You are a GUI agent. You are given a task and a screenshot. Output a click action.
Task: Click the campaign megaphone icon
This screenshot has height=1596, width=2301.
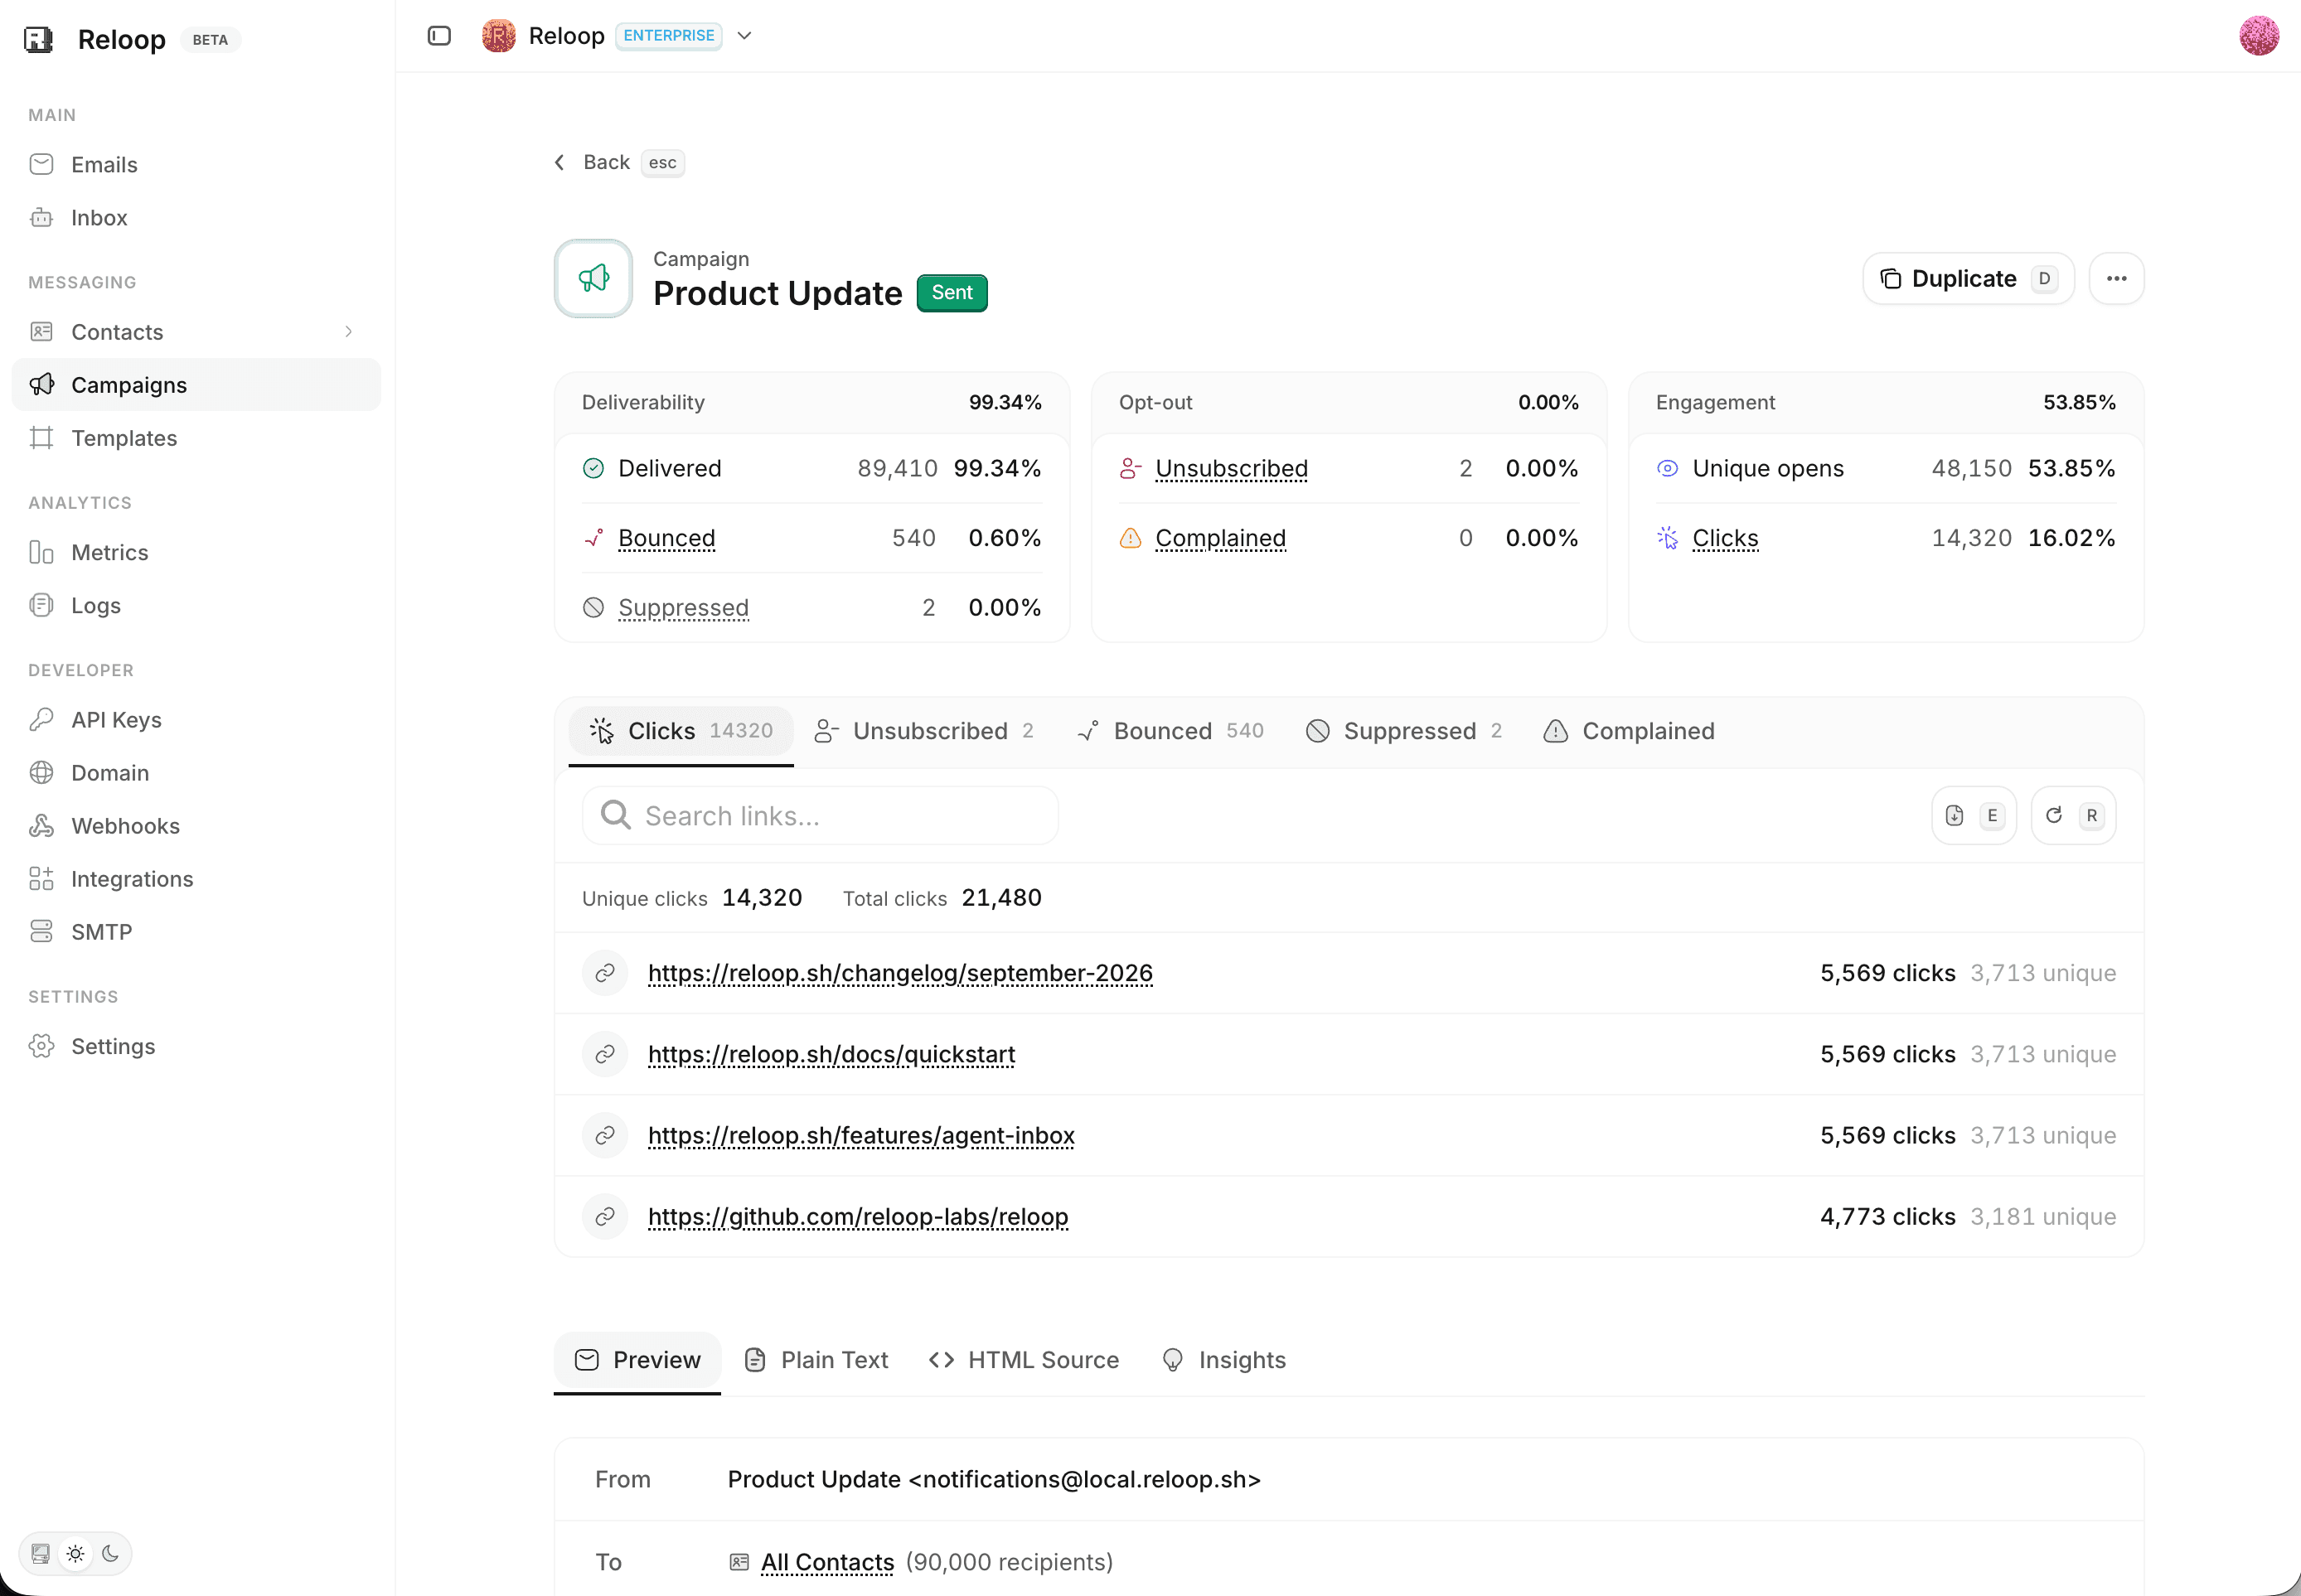(x=593, y=279)
